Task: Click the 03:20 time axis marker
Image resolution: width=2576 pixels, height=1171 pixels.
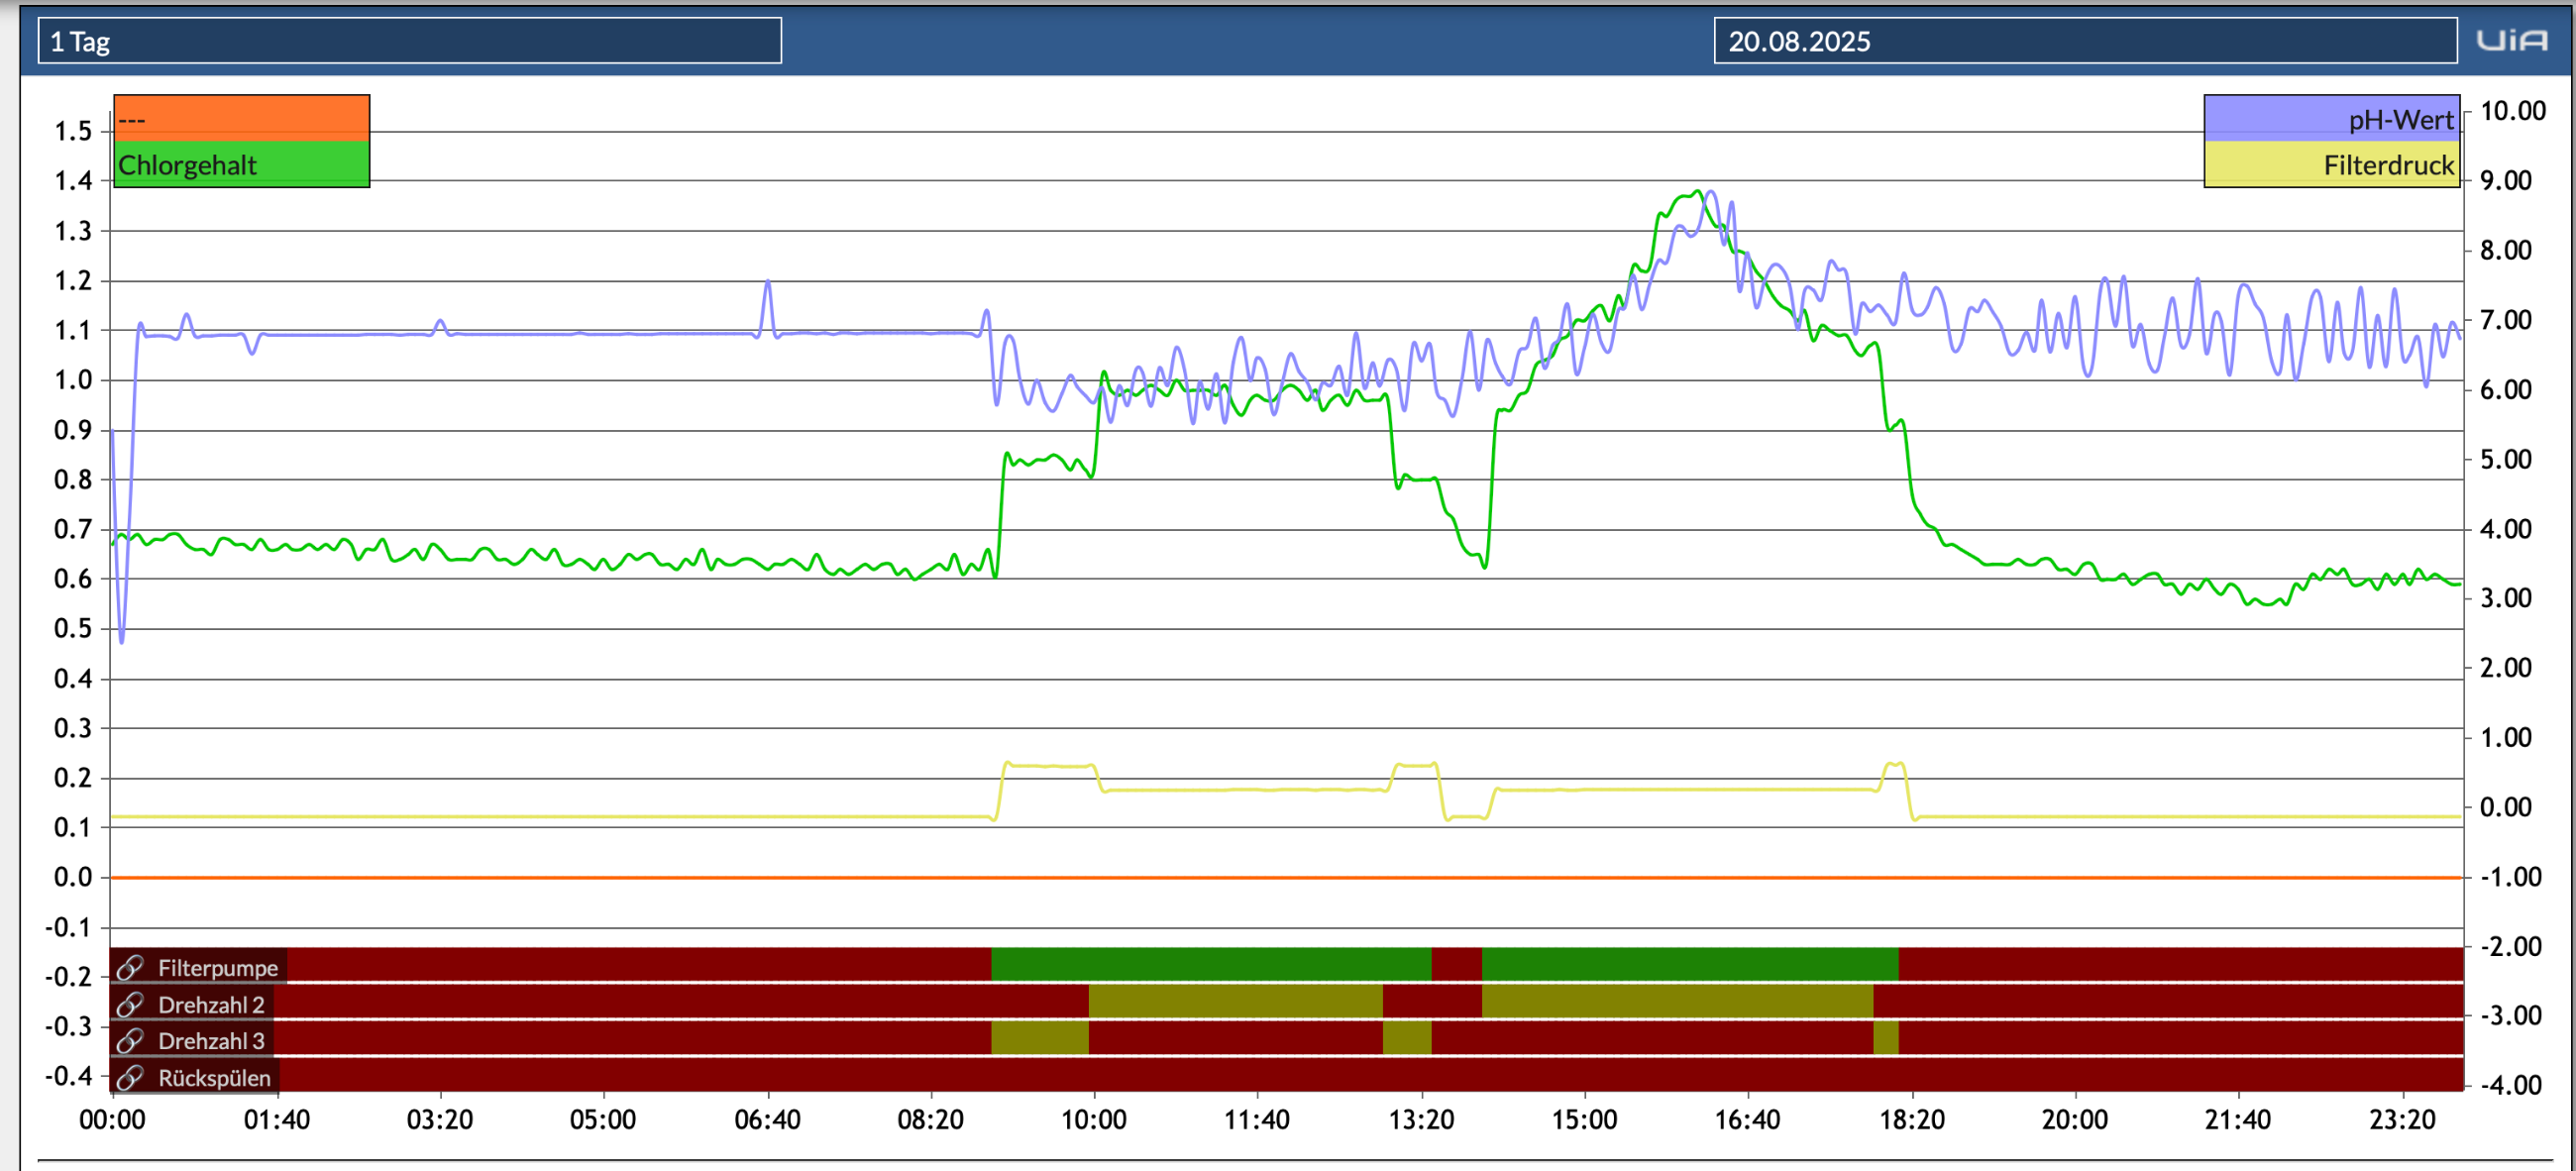Action: [x=439, y=1119]
